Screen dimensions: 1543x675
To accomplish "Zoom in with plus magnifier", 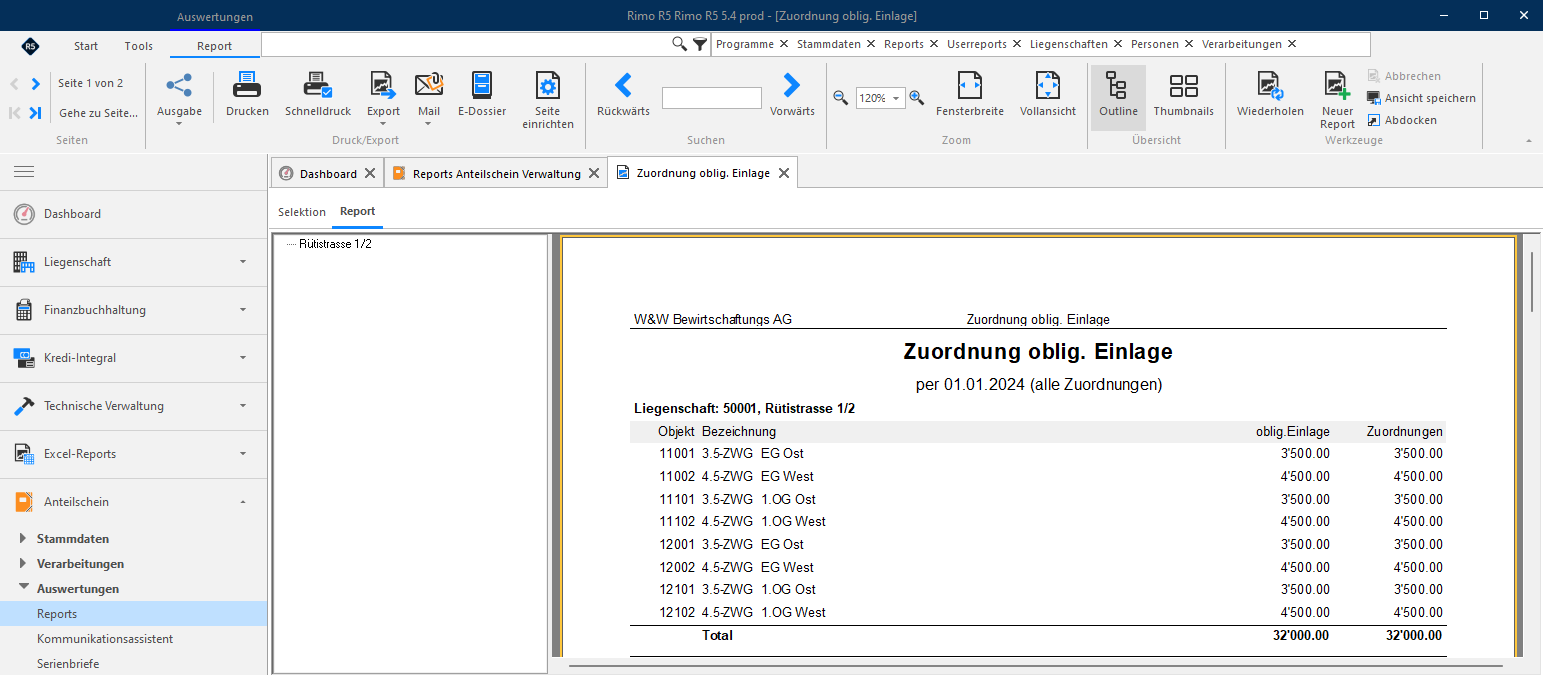I will 916,98.
